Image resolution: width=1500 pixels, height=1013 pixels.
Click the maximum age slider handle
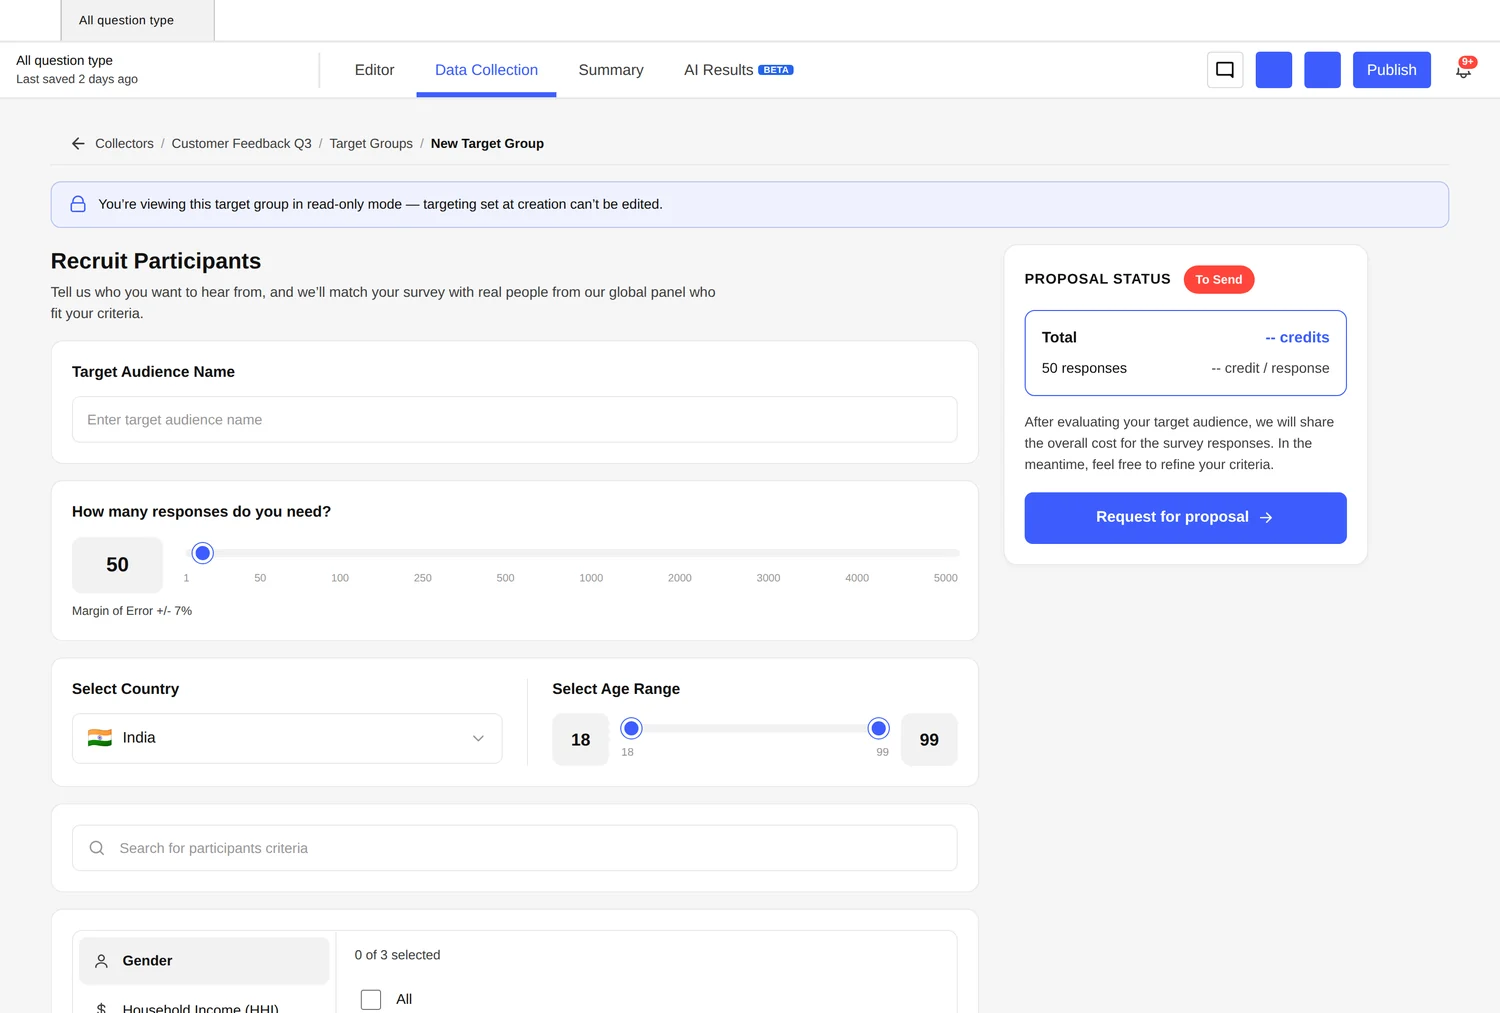[878, 728]
